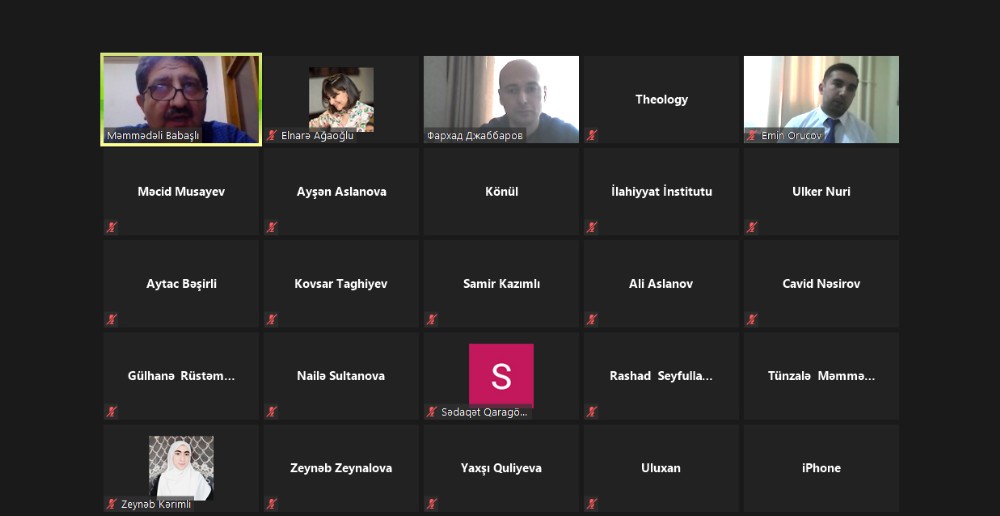Select Emin Orucov's video tile

[821, 100]
